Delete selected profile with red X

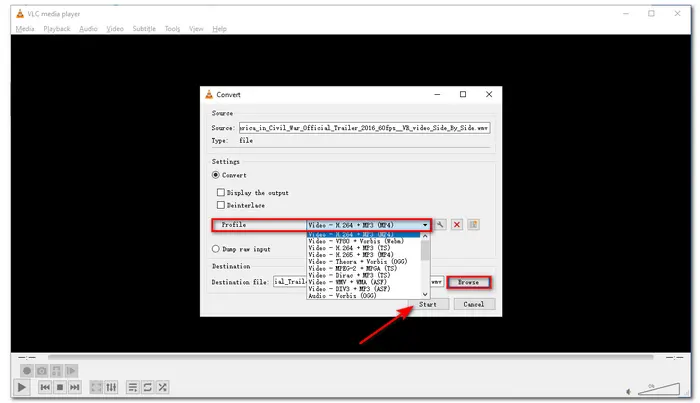click(x=457, y=224)
